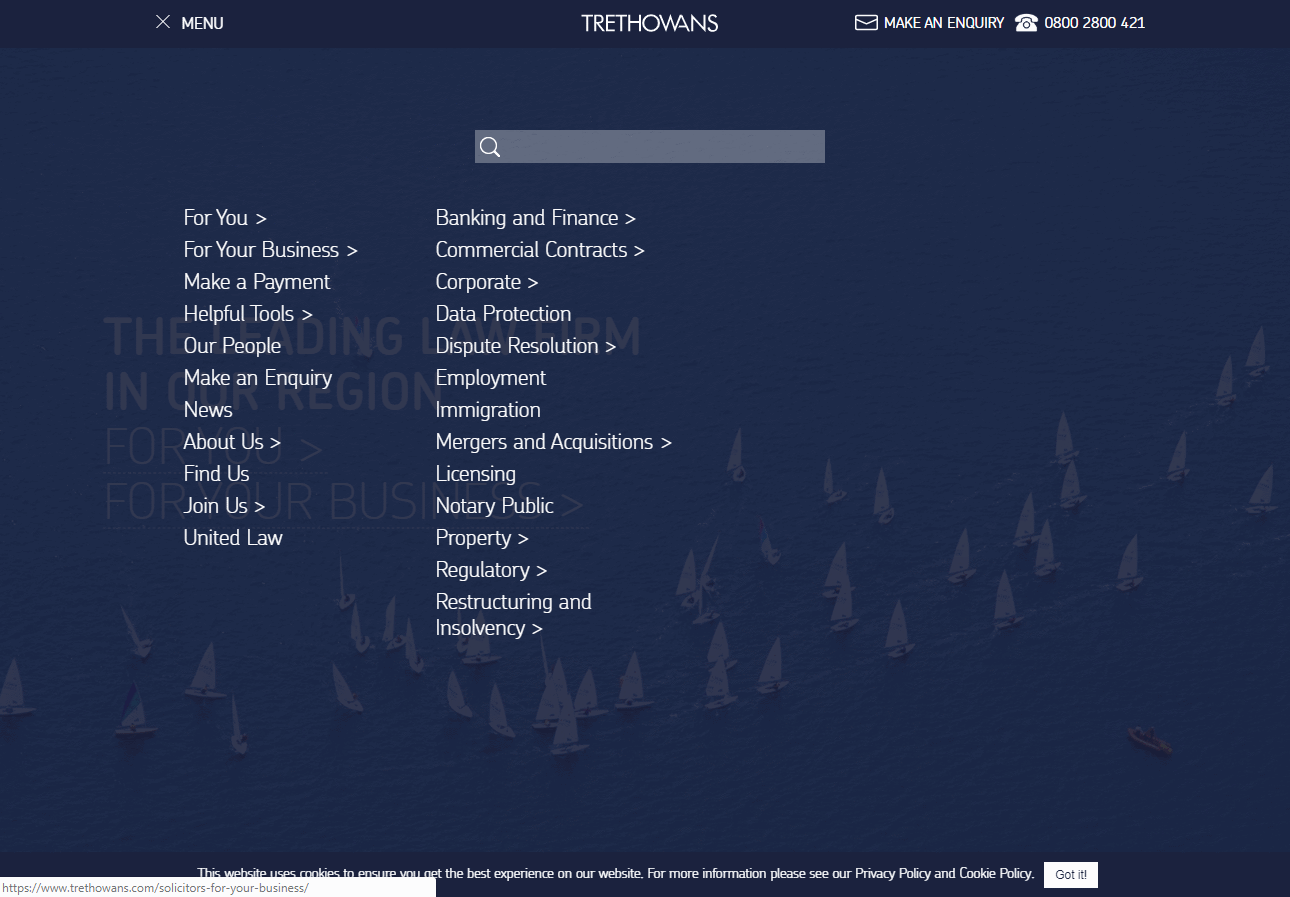Expand the For Your Business submenu
The height and width of the screenshot is (897, 1290).
[x=270, y=250]
